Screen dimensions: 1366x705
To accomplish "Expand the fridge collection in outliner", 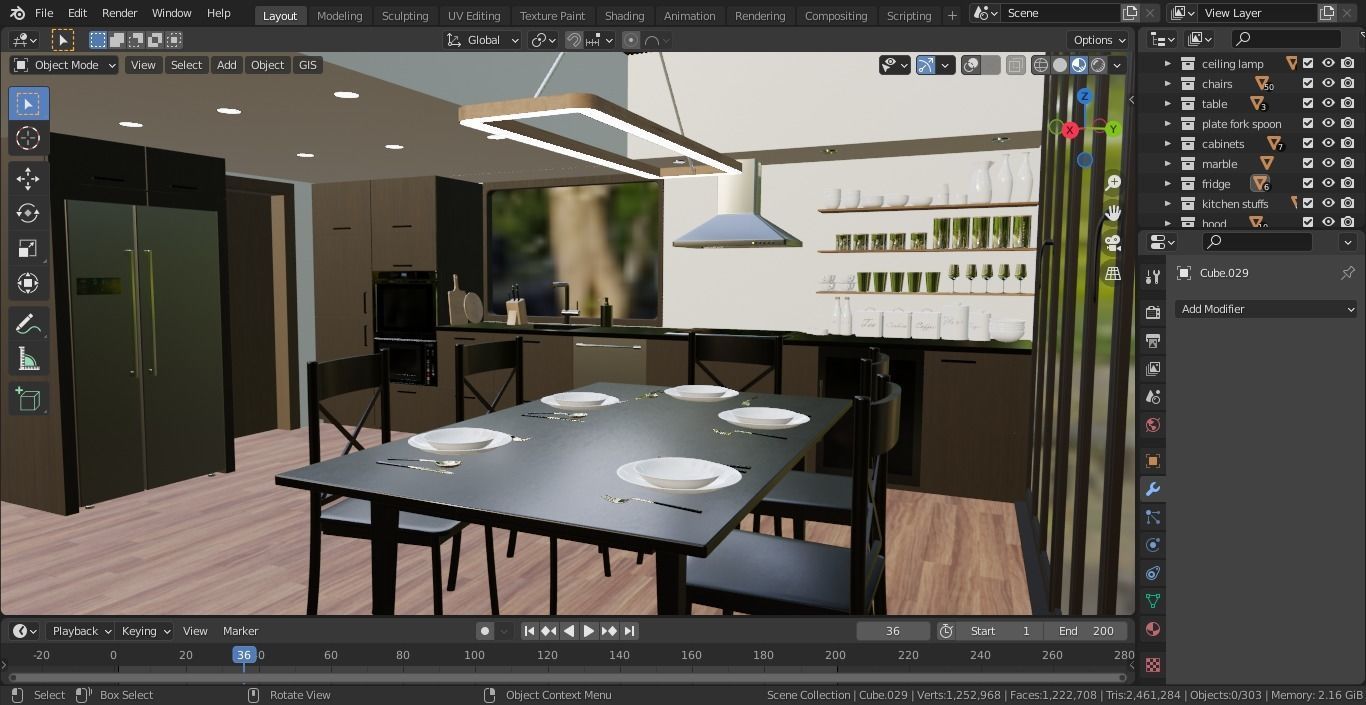I will coord(1167,183).
